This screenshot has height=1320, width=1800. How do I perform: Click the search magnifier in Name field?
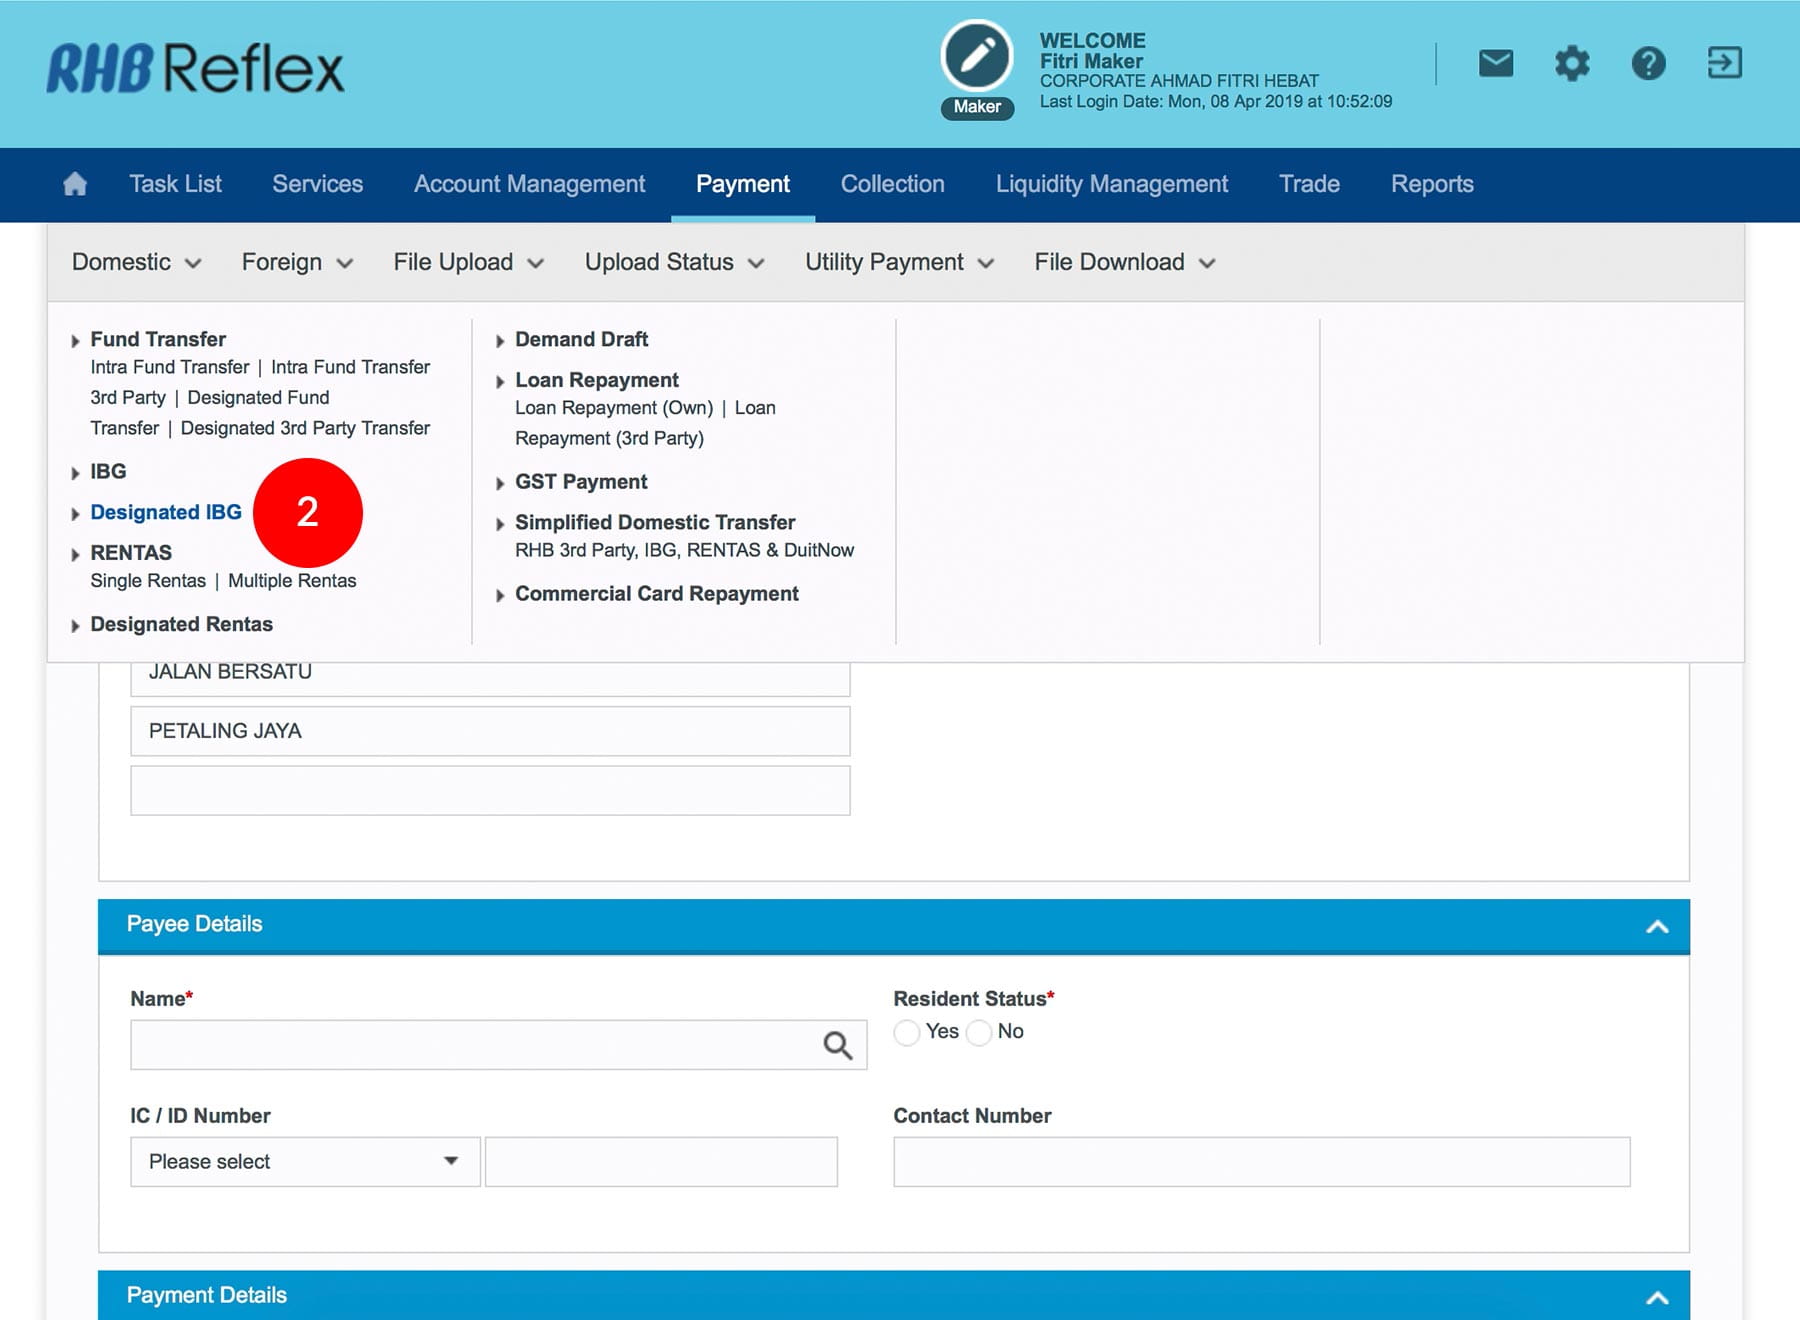coord(837,1045)
